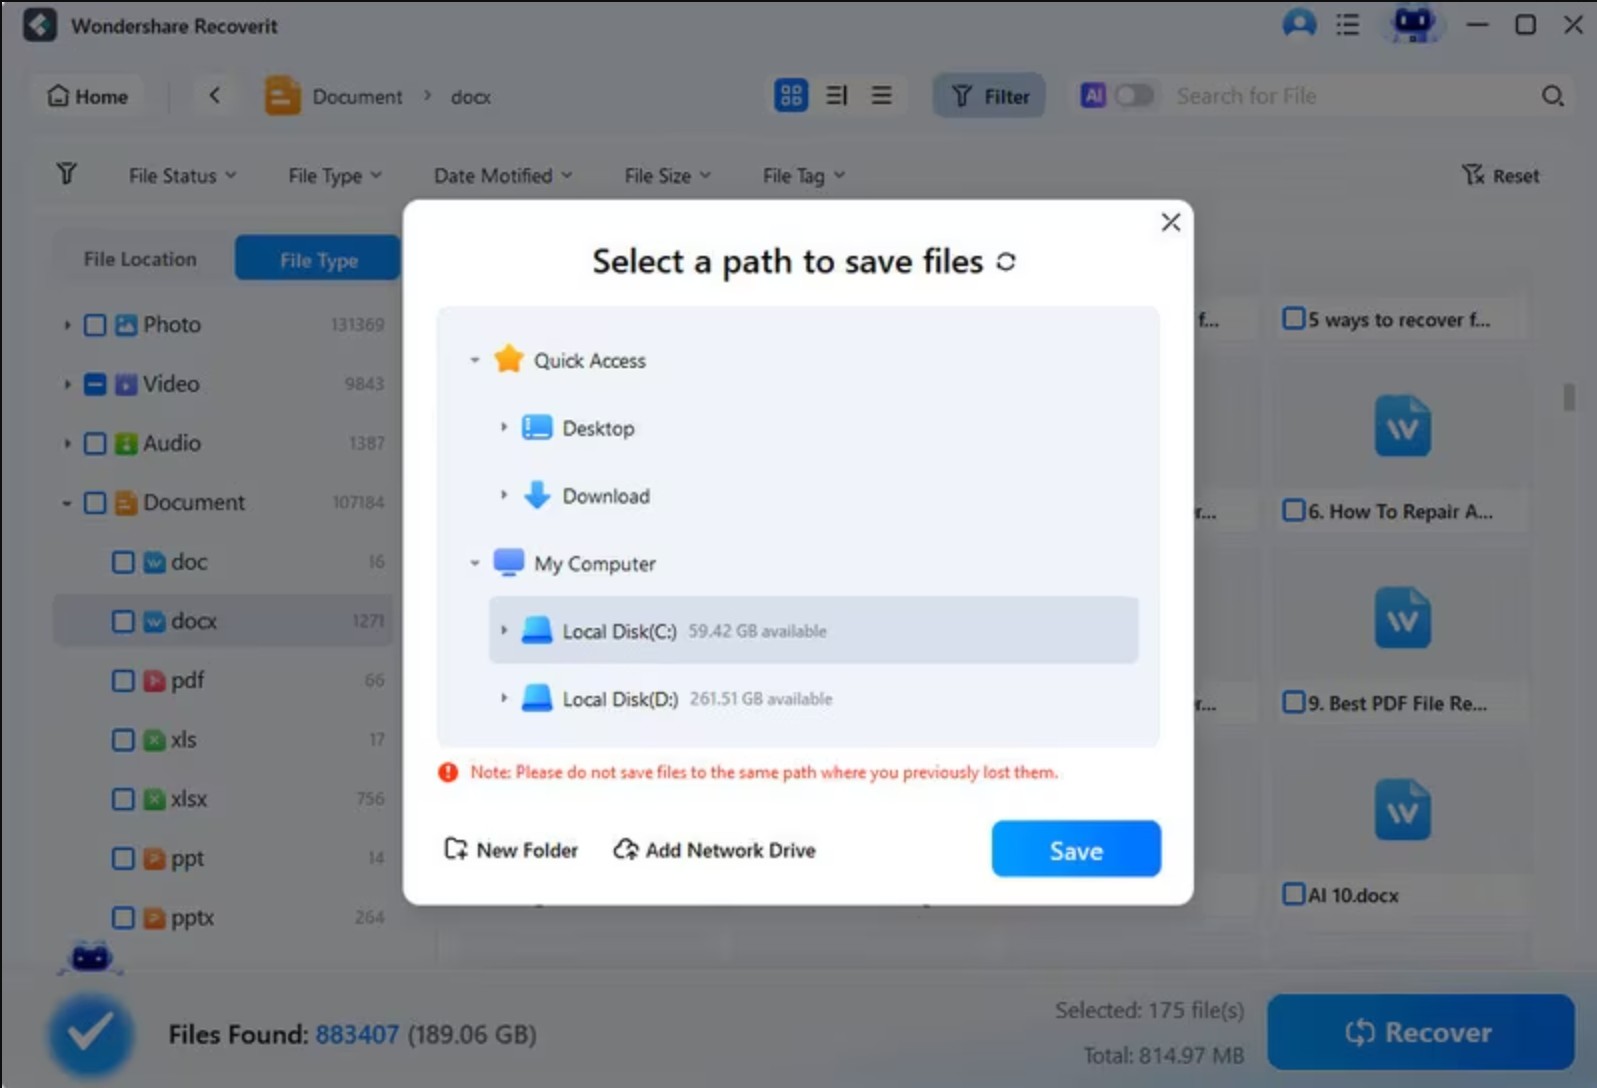Click the search magnifier icon
Viewport: 1597px width, 1088px height.
(x=1552, y=96)
